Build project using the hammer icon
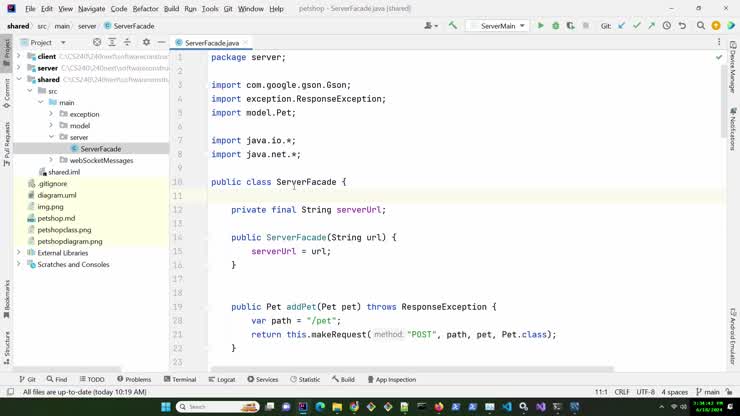The image size is (740, 416). point(453,26)
